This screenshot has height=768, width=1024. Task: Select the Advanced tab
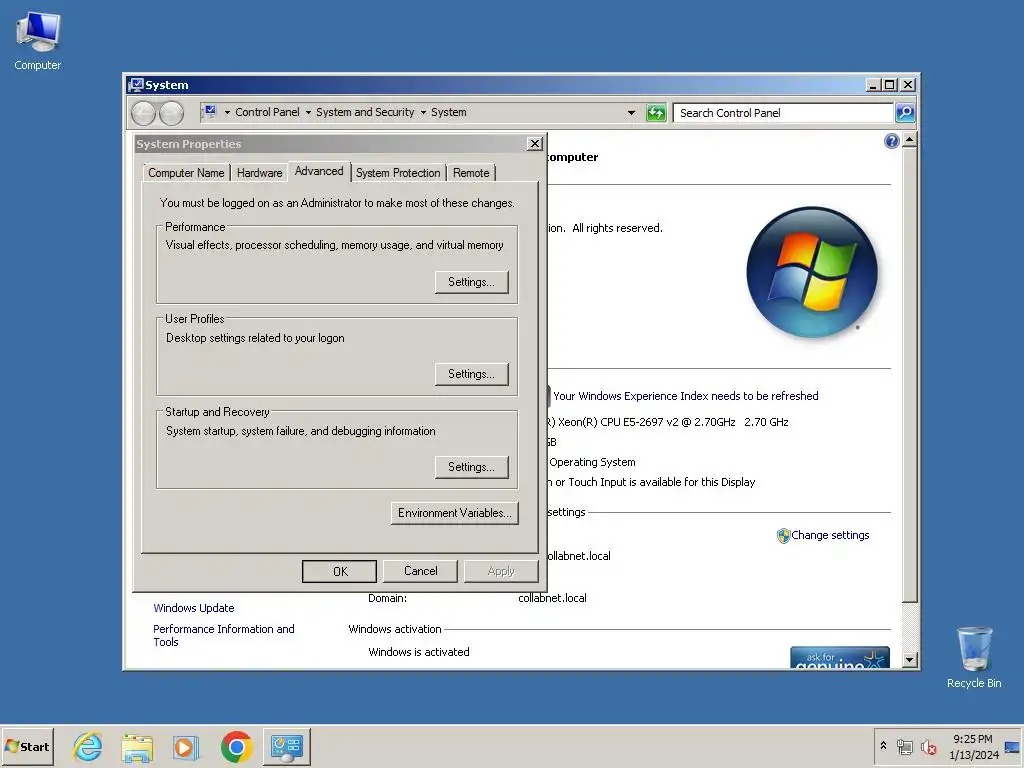tap(319, 171)
